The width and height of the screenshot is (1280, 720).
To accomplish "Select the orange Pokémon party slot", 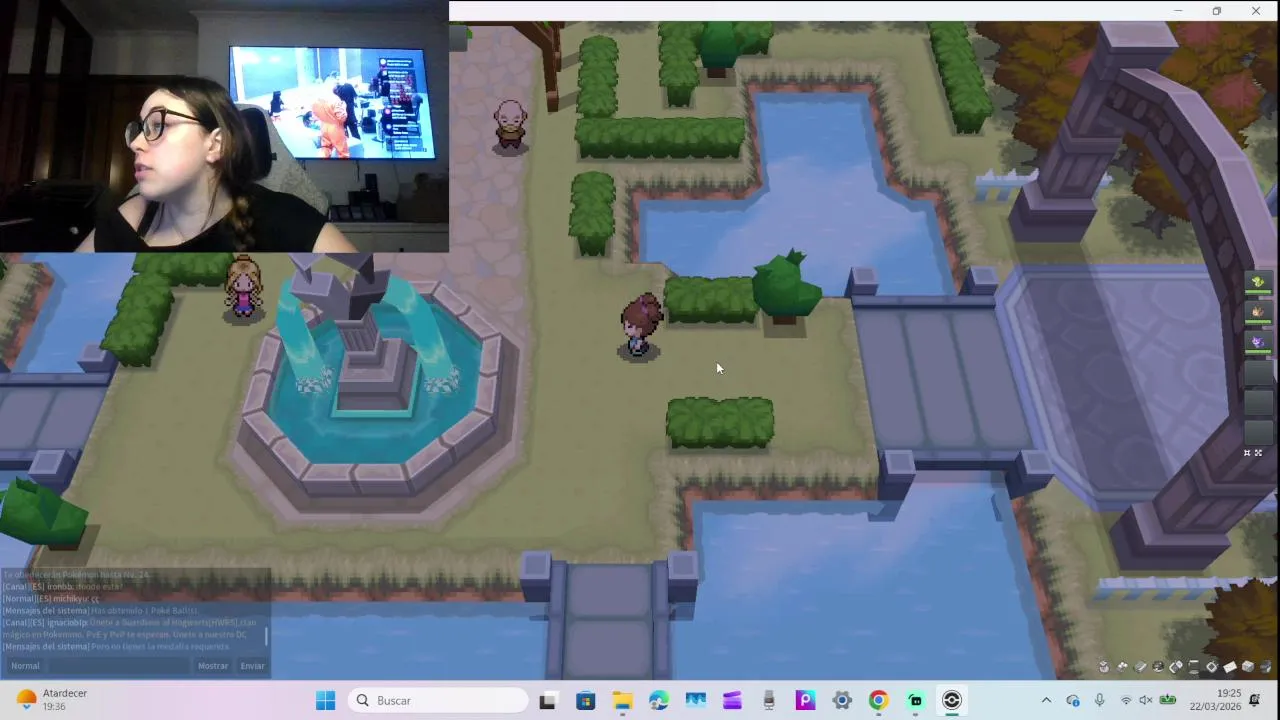I will click(1258, 312).
